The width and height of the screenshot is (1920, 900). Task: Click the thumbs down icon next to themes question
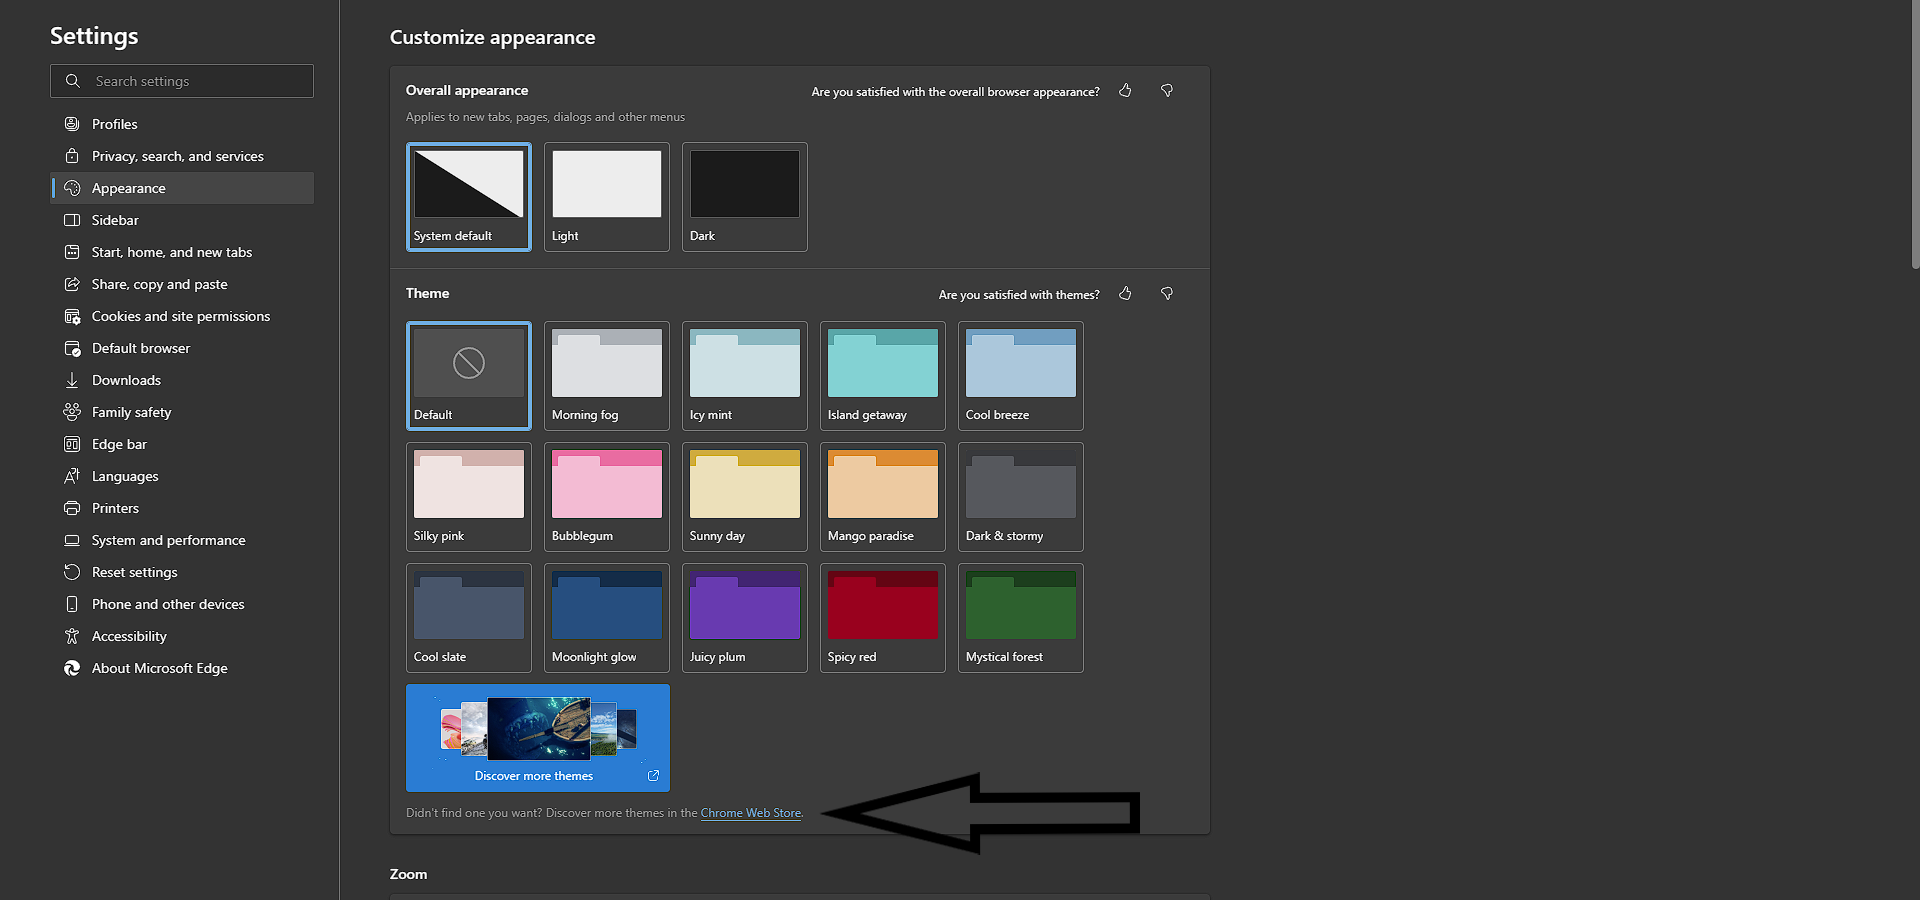(x=1166, y=293)
